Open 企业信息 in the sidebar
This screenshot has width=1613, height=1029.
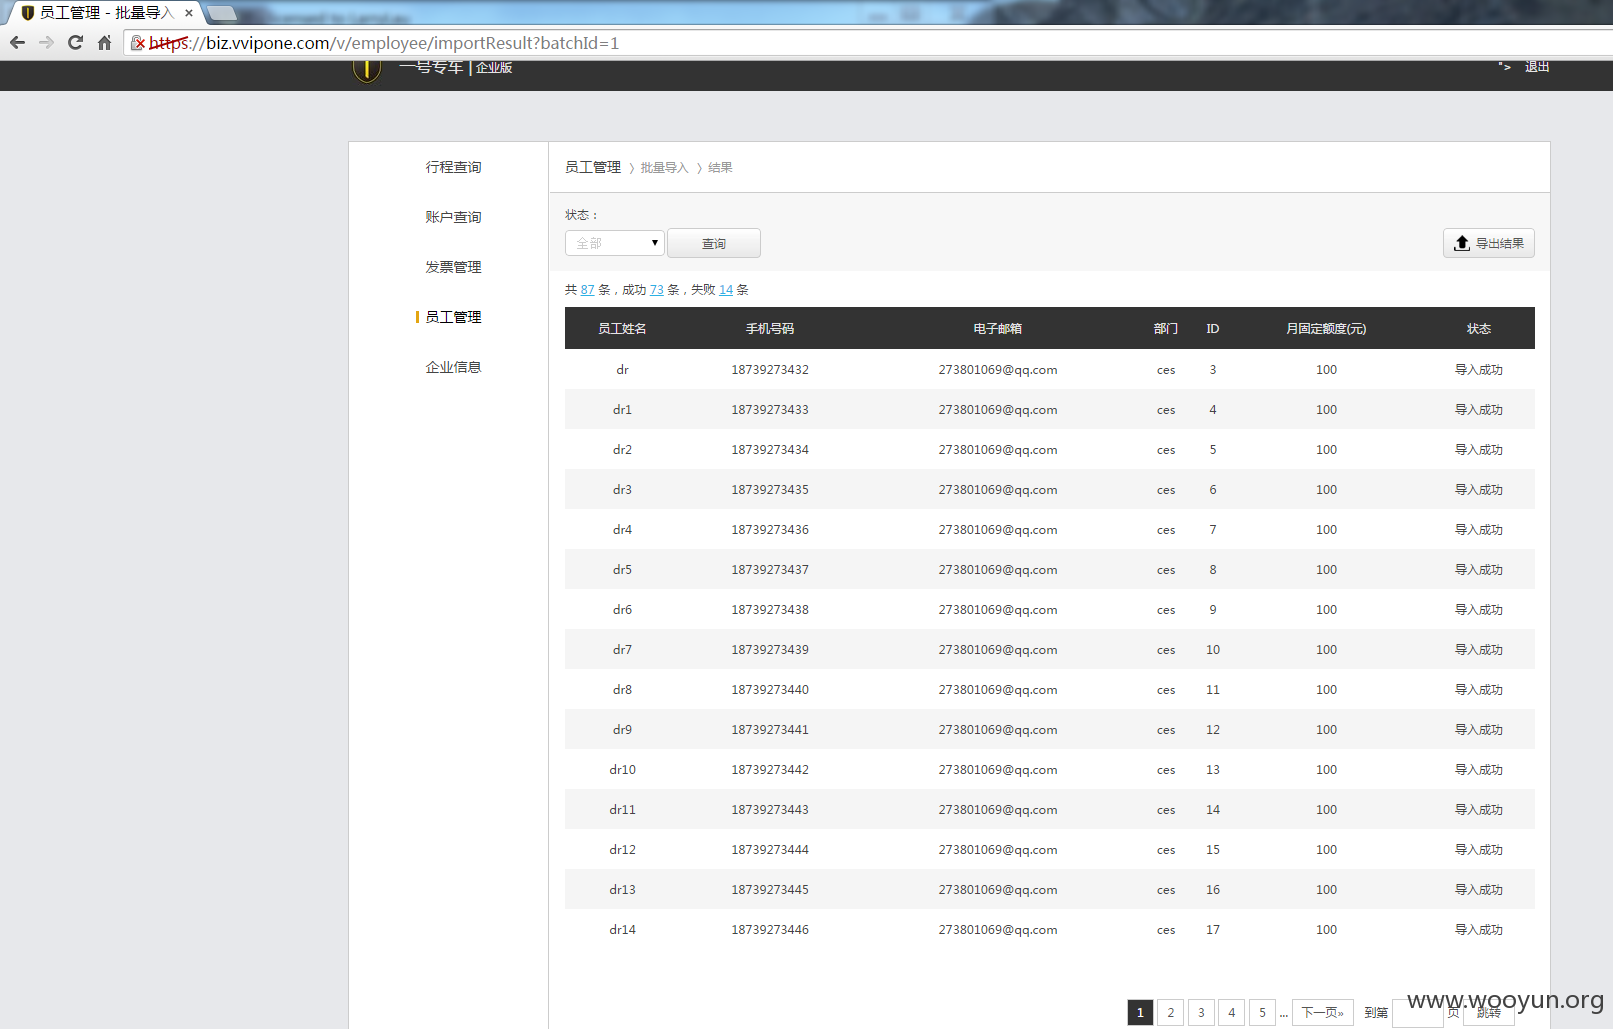(x=453, y=367)
